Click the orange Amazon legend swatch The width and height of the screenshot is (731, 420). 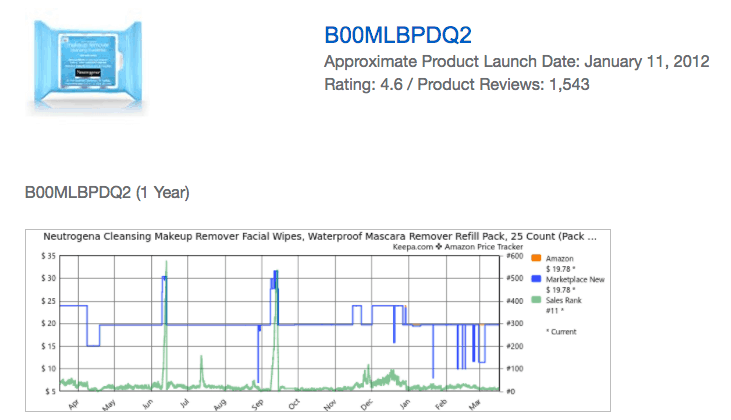pos(536,258)
